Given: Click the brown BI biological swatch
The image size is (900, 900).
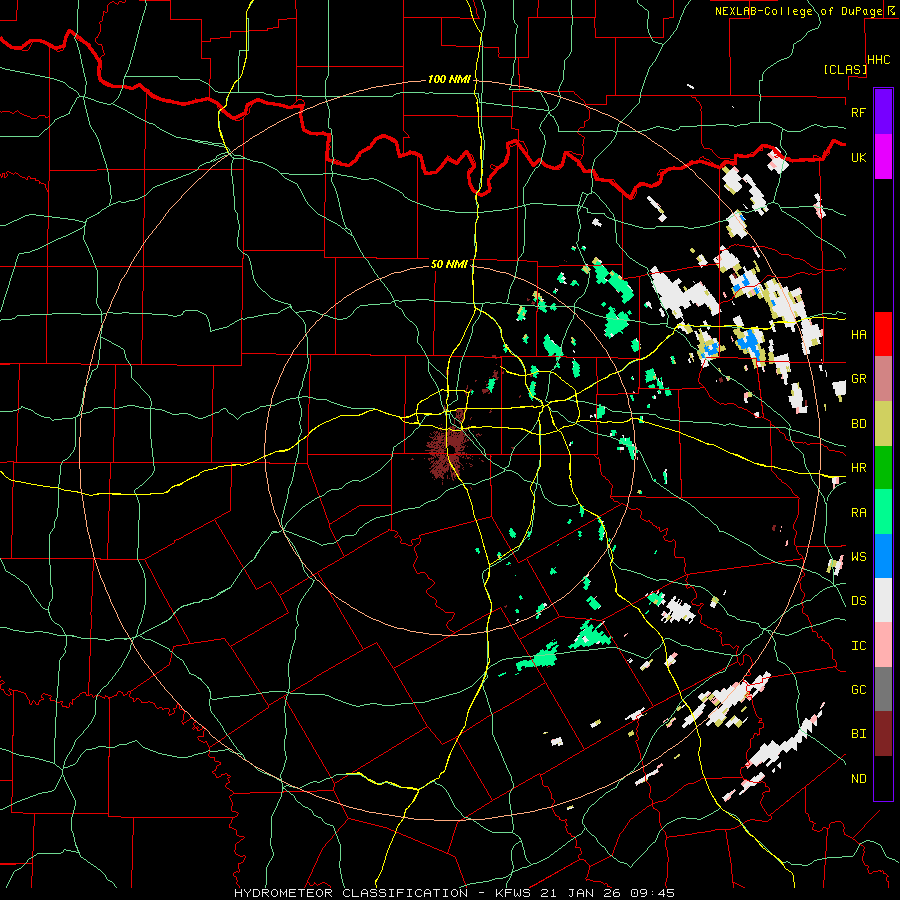Looking at the screenshot, I should click(883, 734).
